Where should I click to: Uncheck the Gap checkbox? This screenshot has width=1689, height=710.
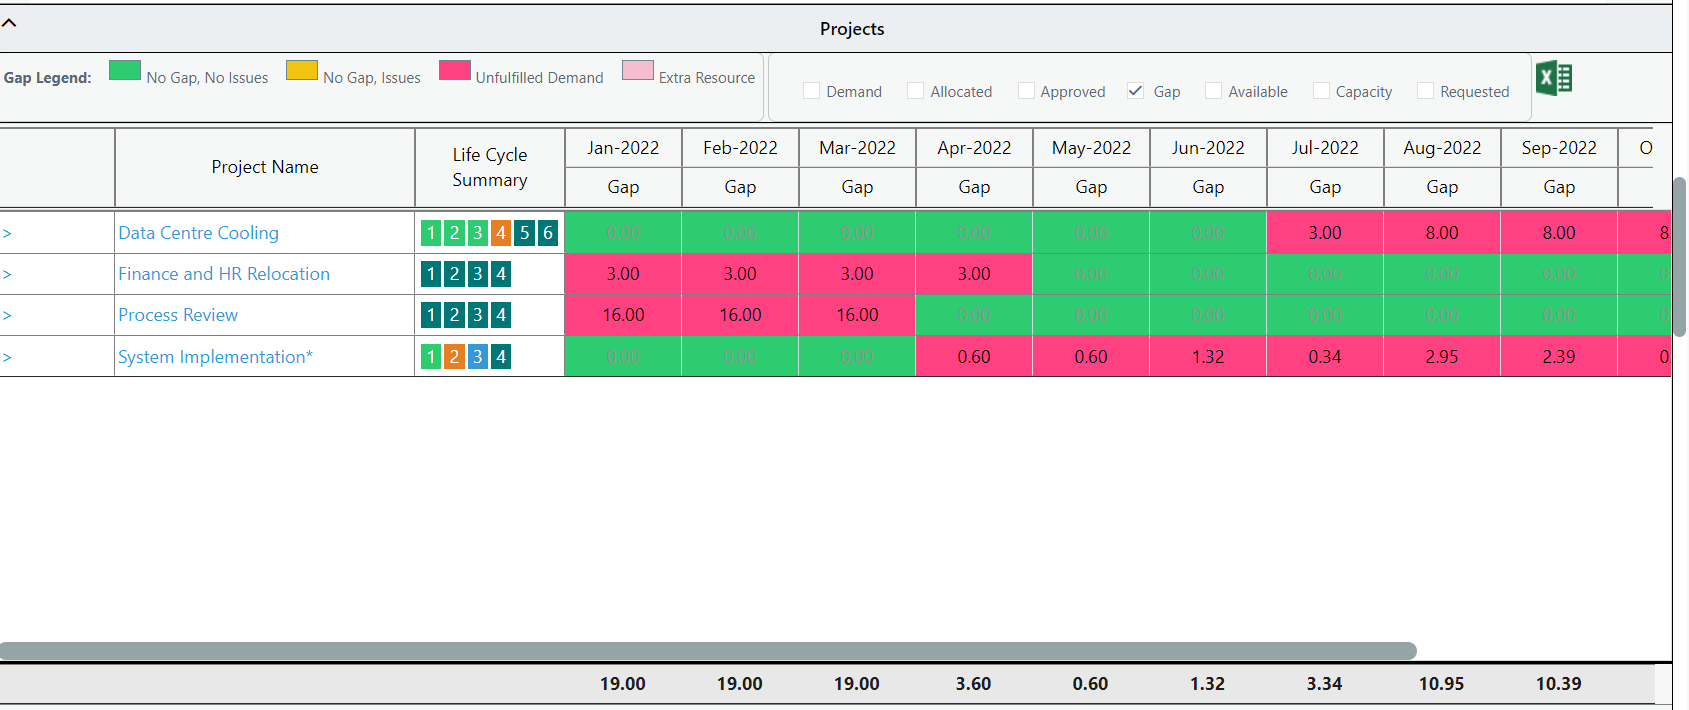(1135, 91)
